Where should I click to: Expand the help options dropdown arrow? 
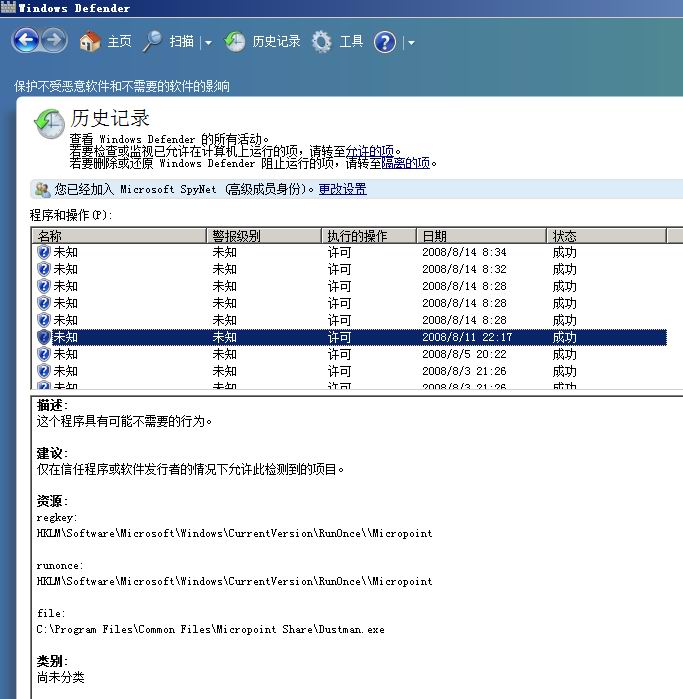(x=411, y=43)
